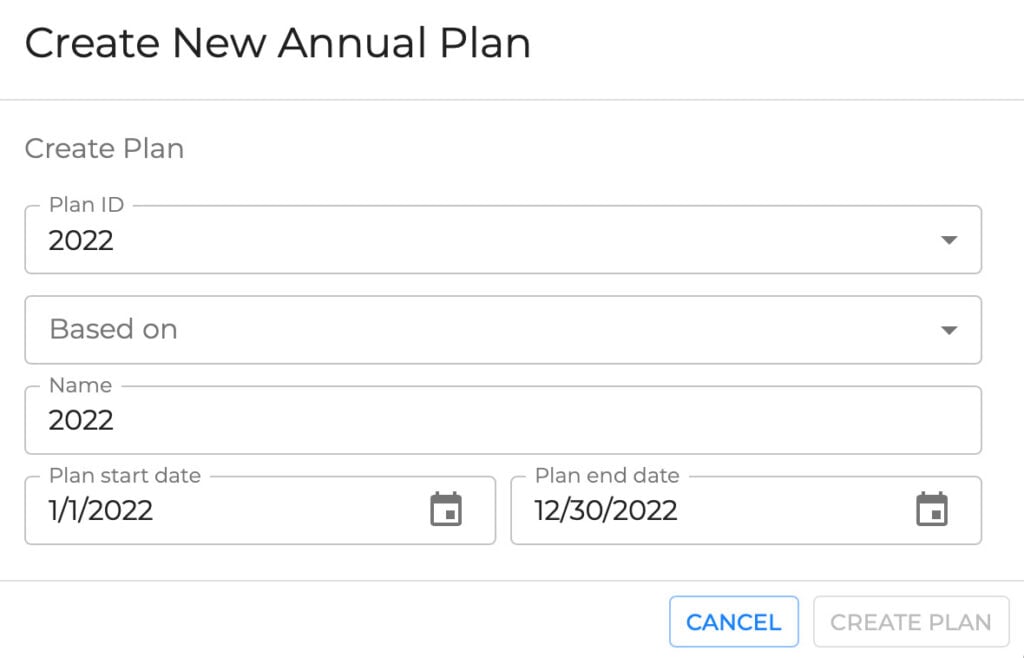This screenshot has width=1024, height=658.
Task: Click the Name field label
Action: coord(80,386)
